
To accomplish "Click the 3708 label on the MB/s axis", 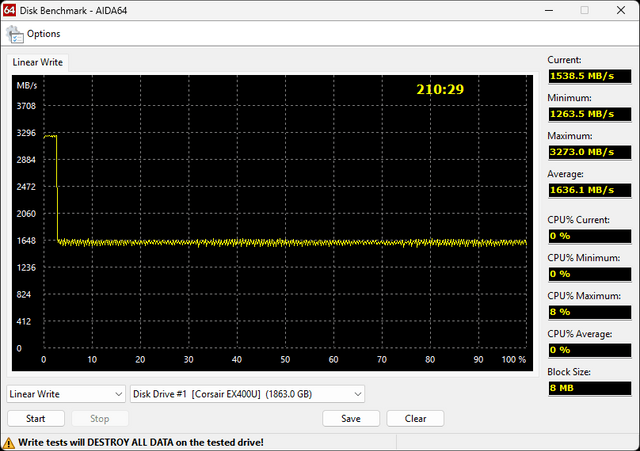I will click(x=26, y=106).
